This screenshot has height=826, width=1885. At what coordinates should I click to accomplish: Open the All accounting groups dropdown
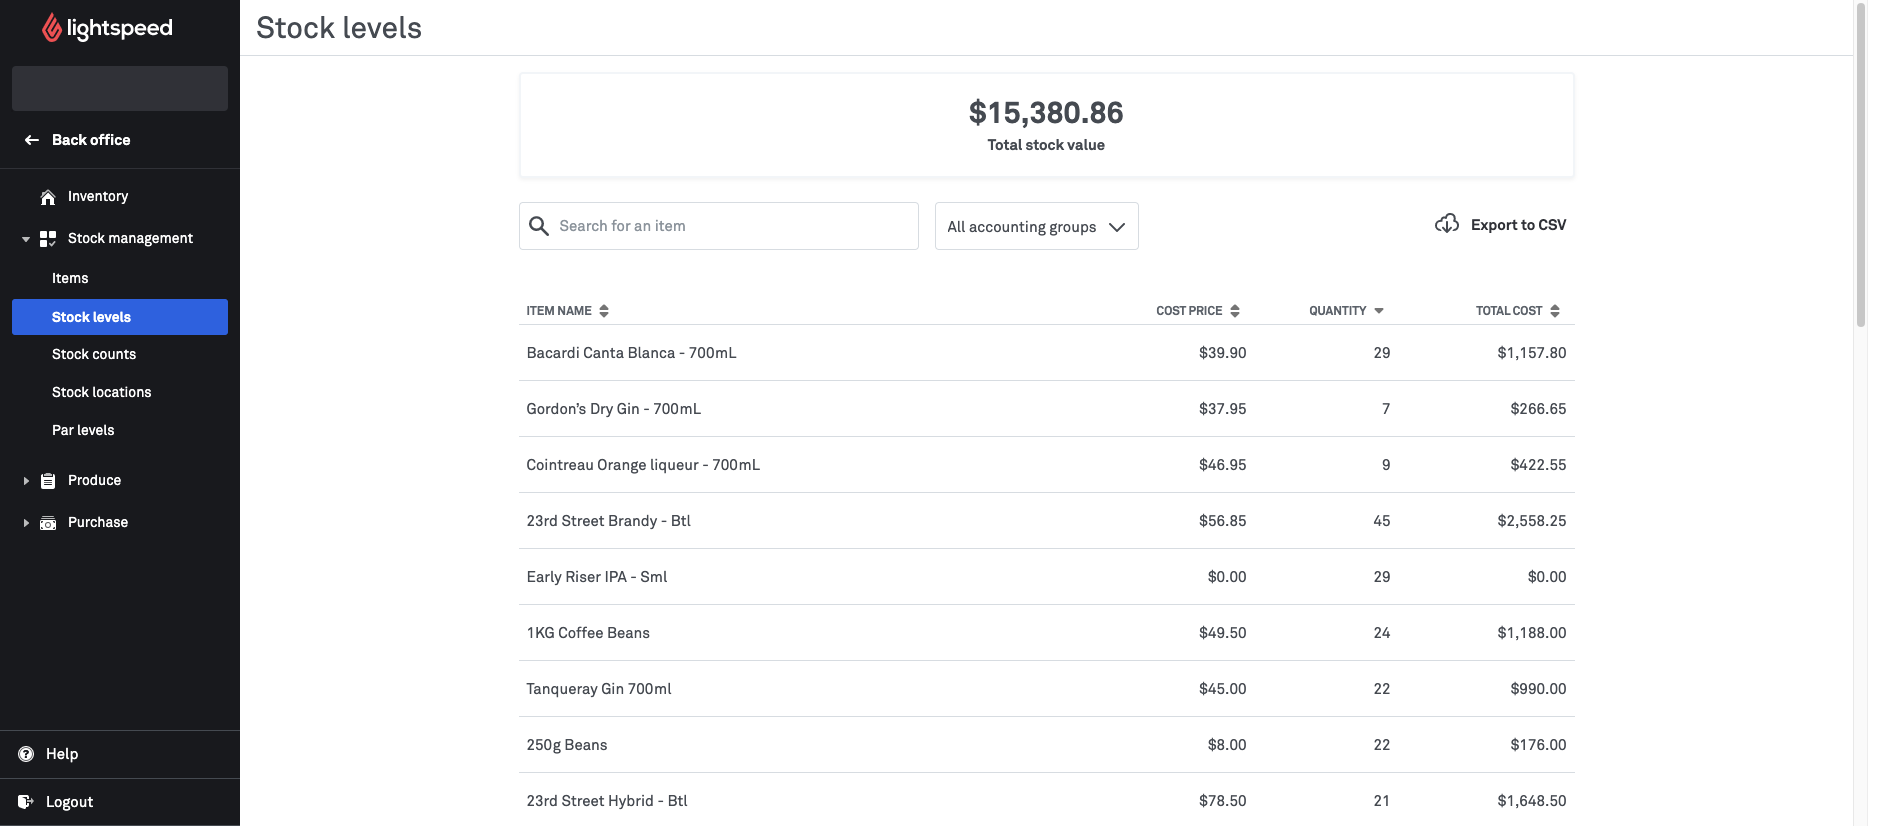pyautogui.click(x=1036, y=226)
